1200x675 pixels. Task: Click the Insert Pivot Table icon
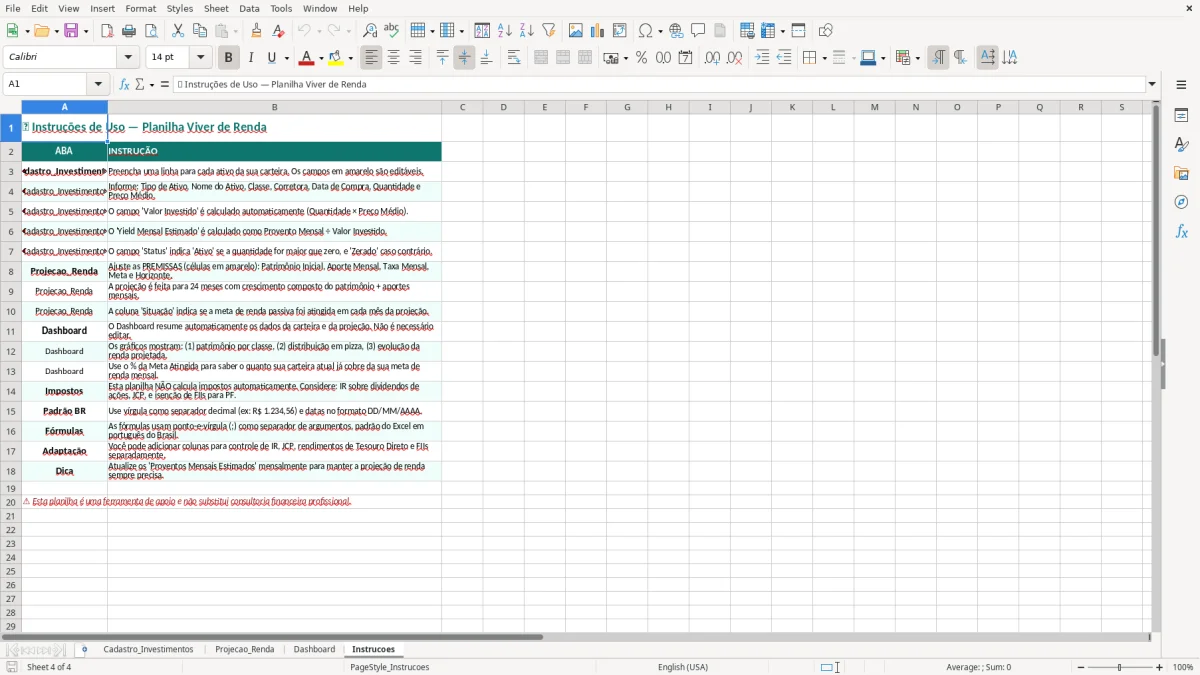(x=620, y=31)
